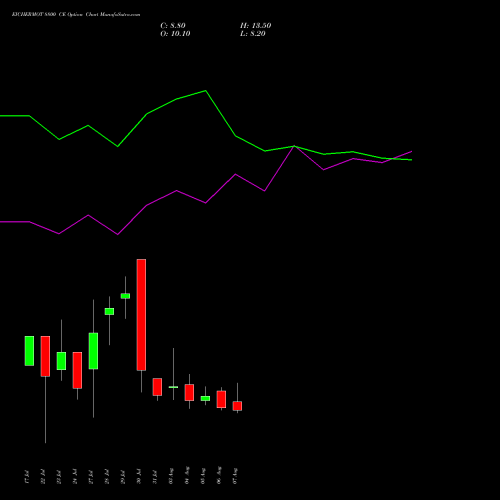Select the tall red candlestick for 30 Jul

(141, 315)
